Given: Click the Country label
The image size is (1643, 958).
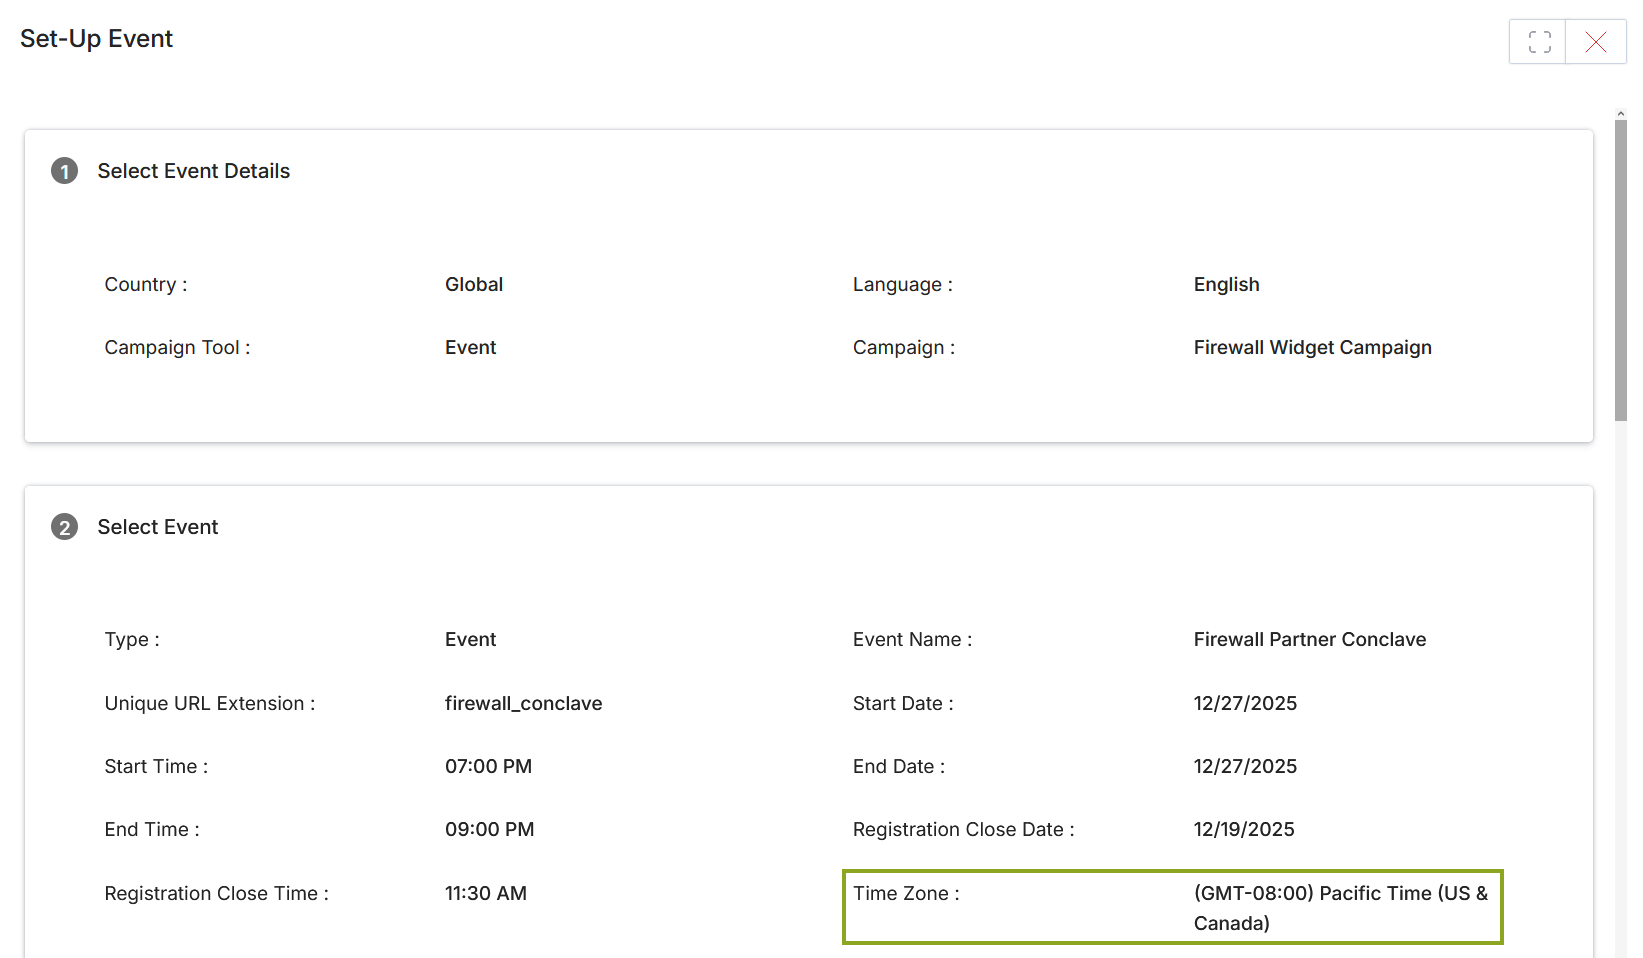Looking at the screenshot, I should point(146,285).
